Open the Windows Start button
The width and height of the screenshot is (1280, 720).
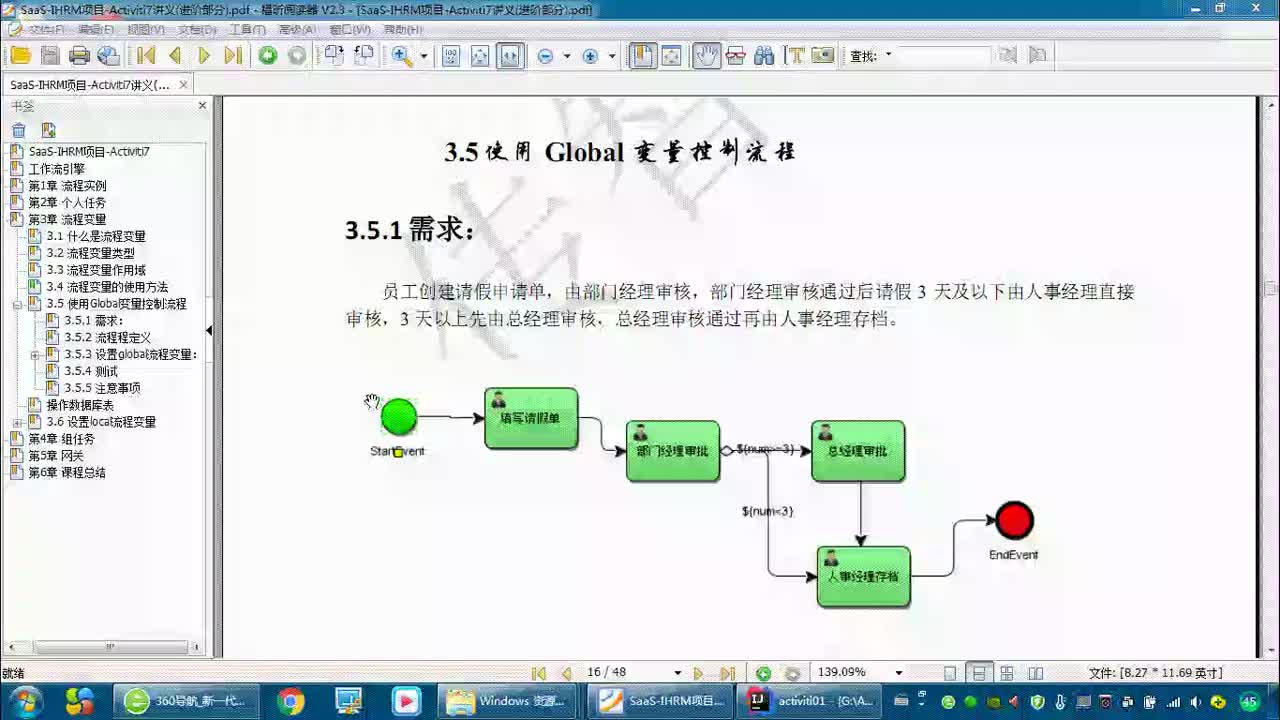[25, 701]
